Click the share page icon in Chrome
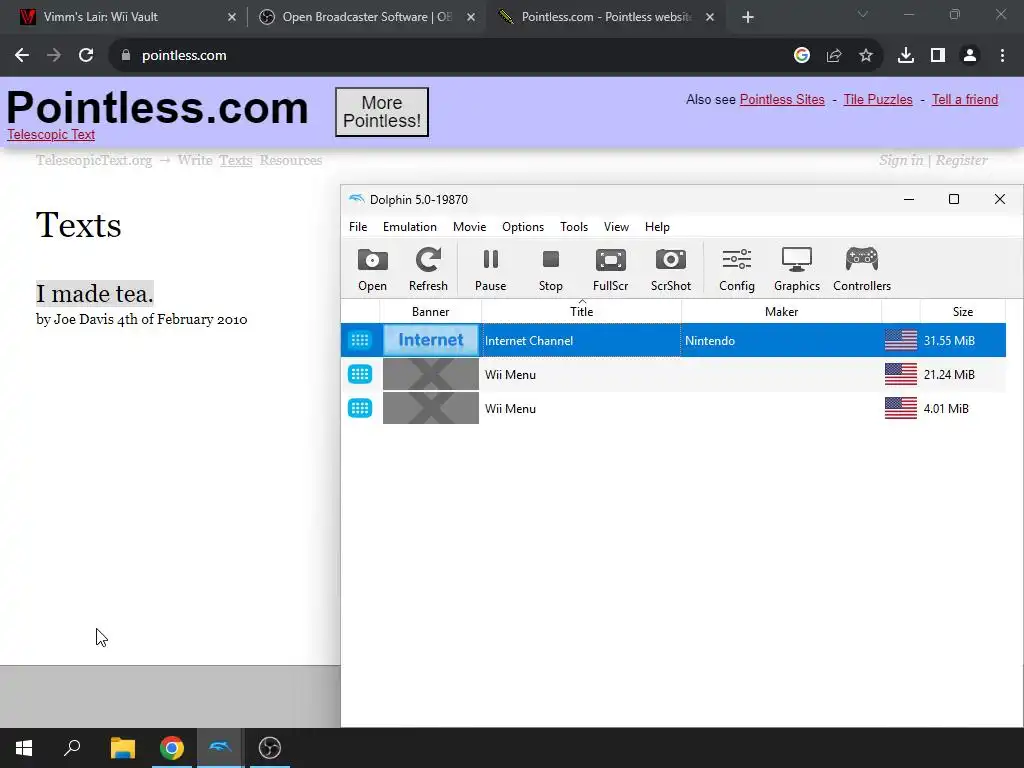The width and height of the screenshot is (1024, 768). click(833, 56)
